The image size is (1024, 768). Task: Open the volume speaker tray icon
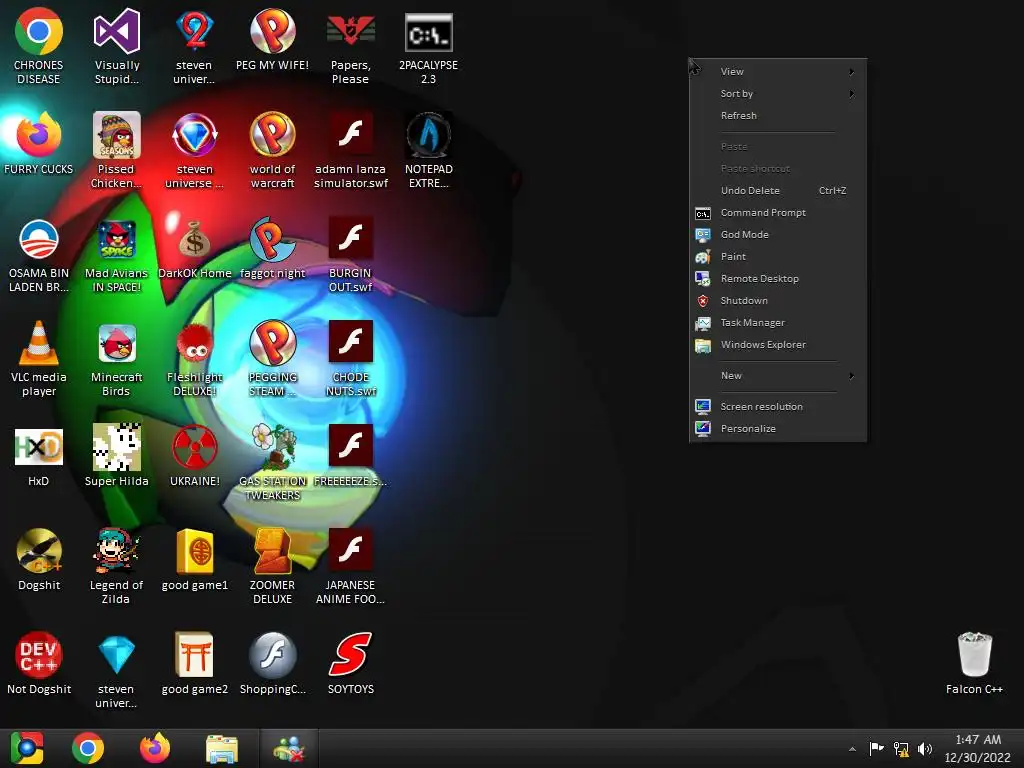[925, 749]
